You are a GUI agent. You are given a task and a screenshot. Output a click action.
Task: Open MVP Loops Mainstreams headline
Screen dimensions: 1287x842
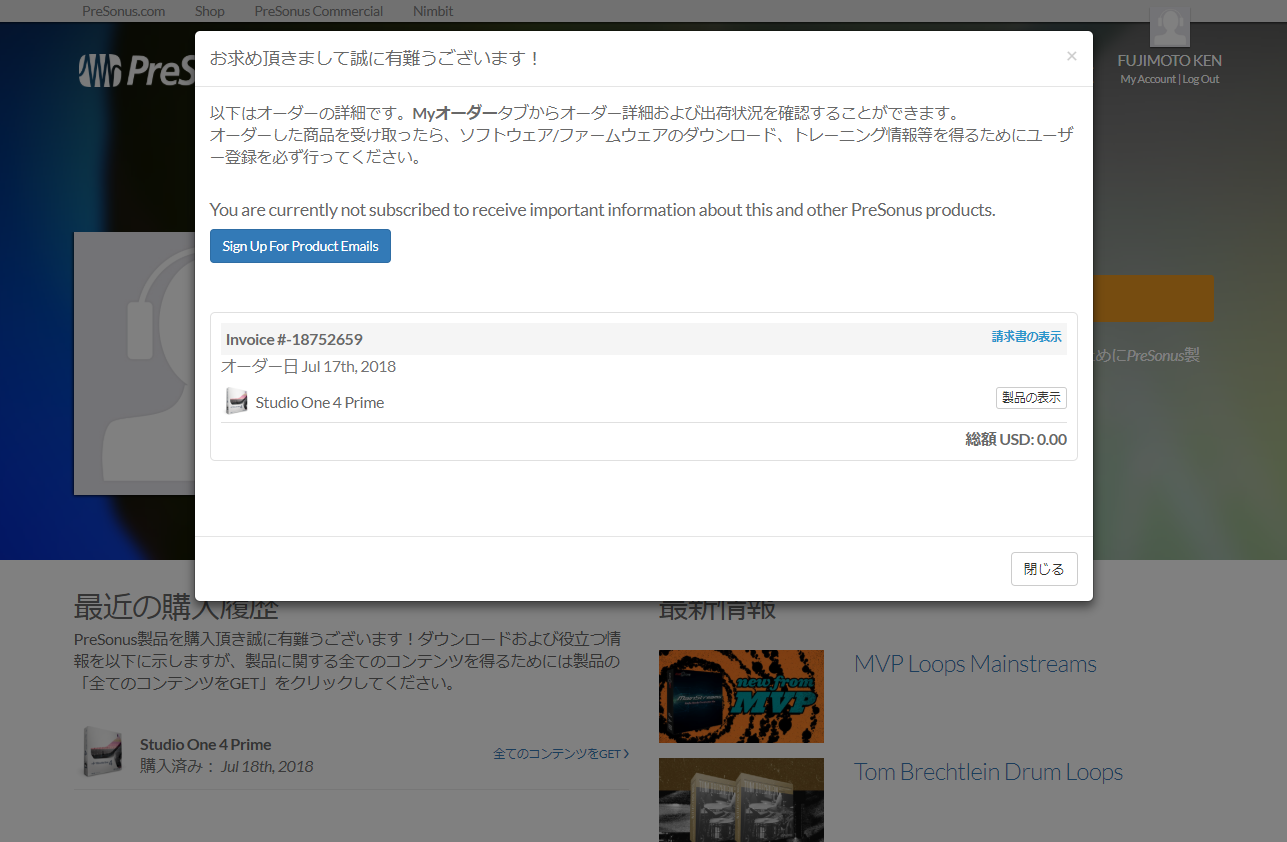(x=975, y=664)
